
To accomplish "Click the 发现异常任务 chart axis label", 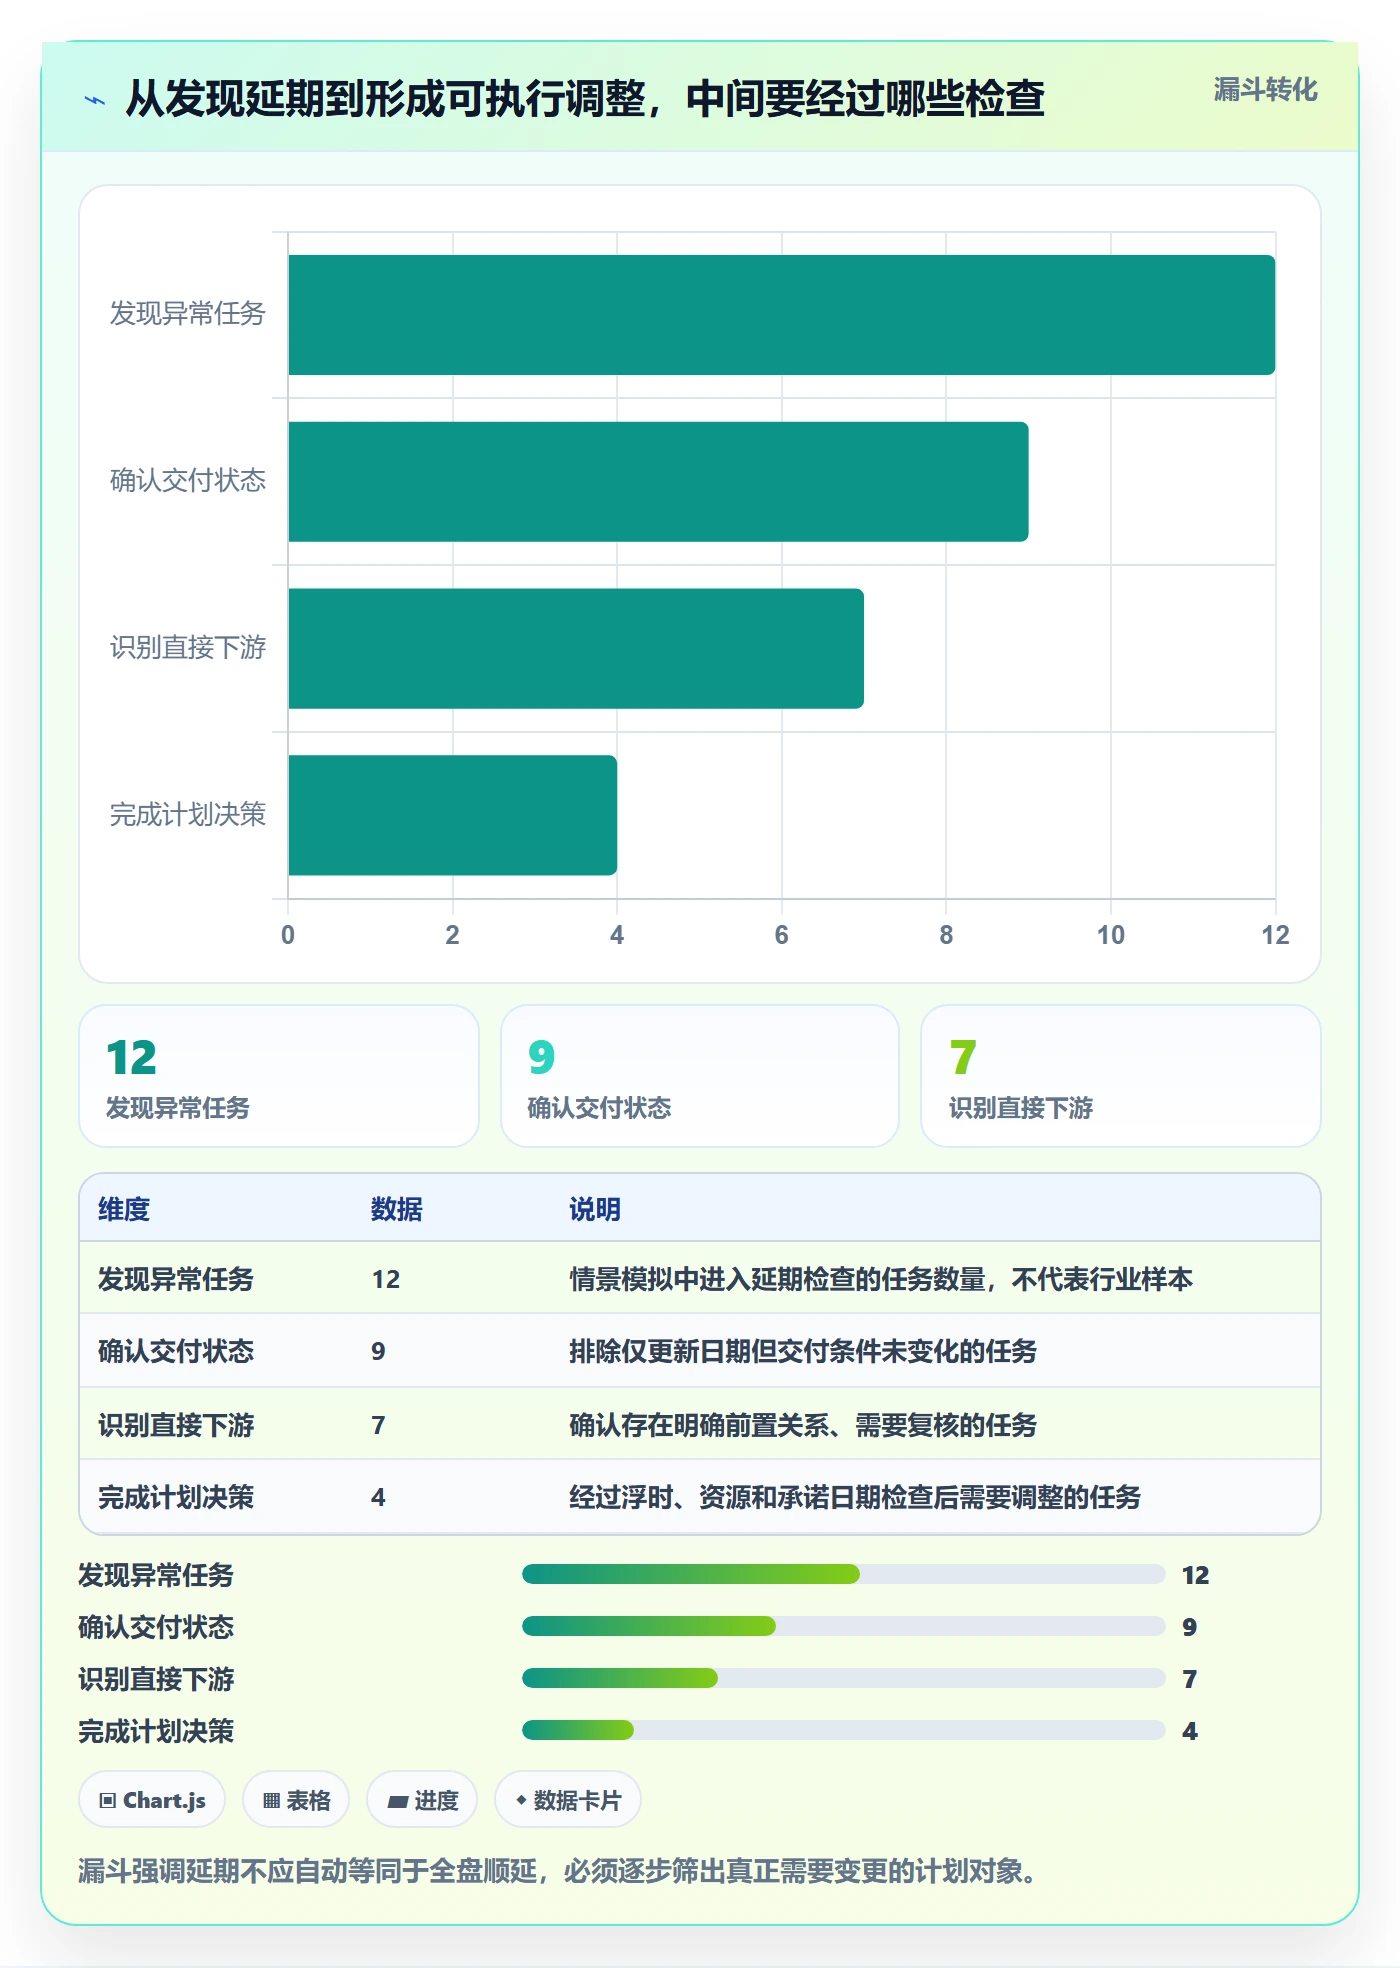I will click(188, 314).
